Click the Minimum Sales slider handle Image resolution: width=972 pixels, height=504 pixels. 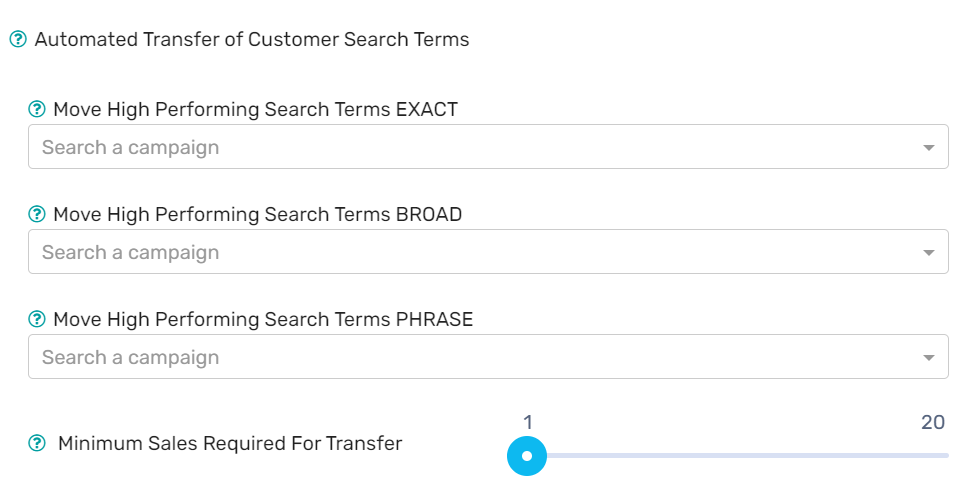click(527, 456)
